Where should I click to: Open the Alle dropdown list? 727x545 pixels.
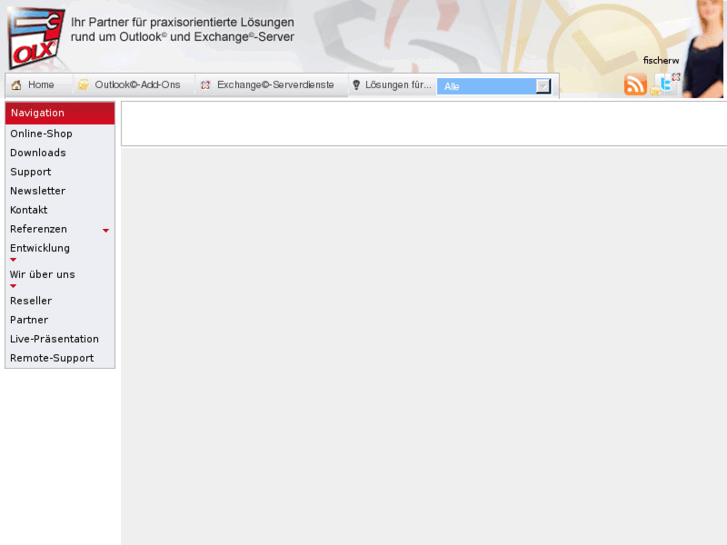[494, 86]
